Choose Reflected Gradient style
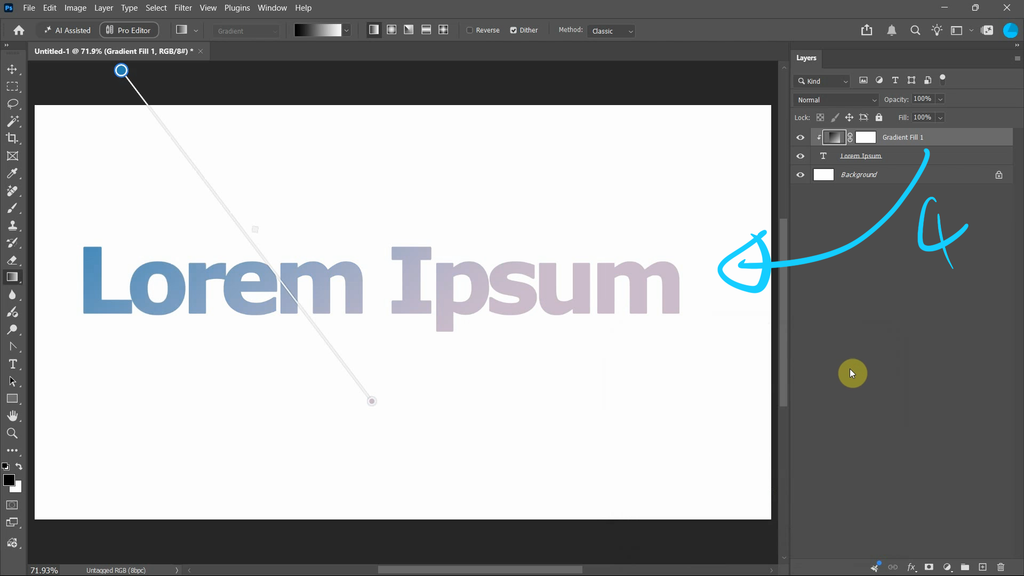1024x576 pixels. coord(426,30)
